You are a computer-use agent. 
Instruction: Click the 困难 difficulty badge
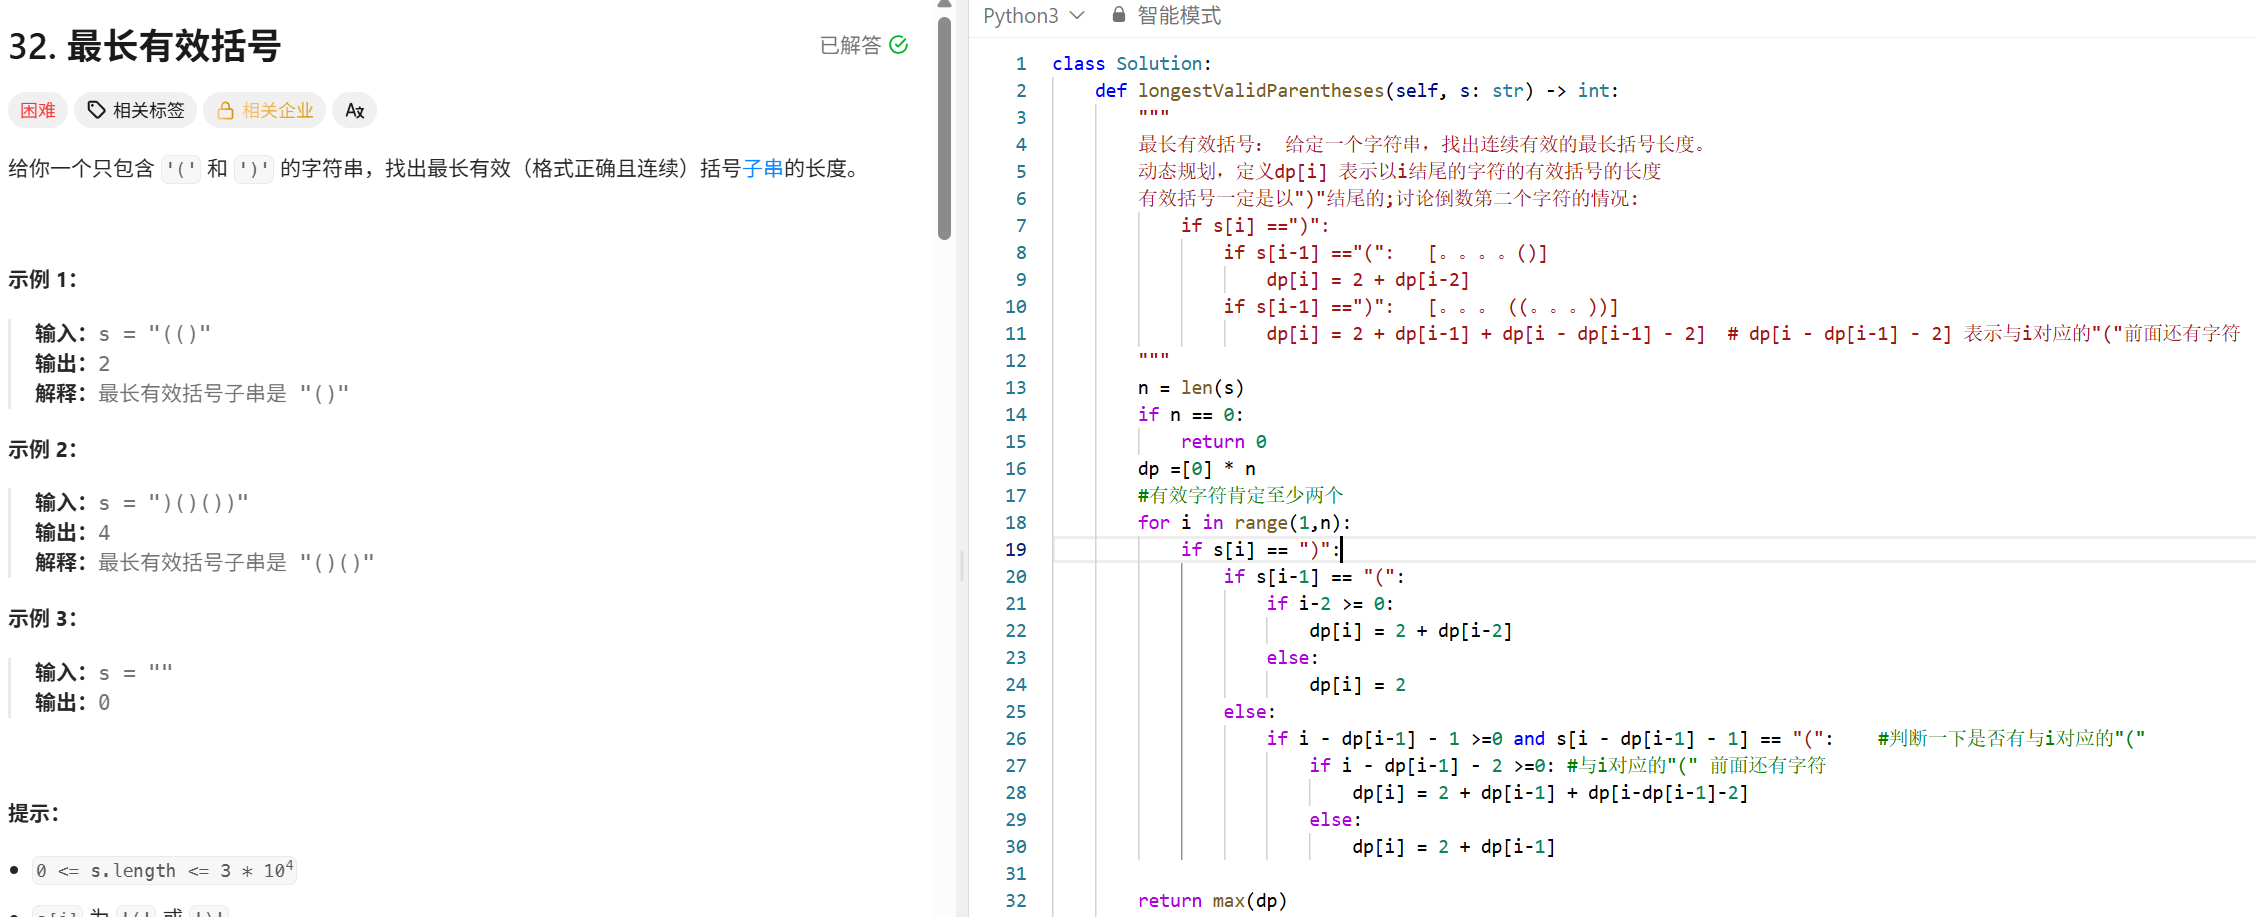click(x=38, y=110)
